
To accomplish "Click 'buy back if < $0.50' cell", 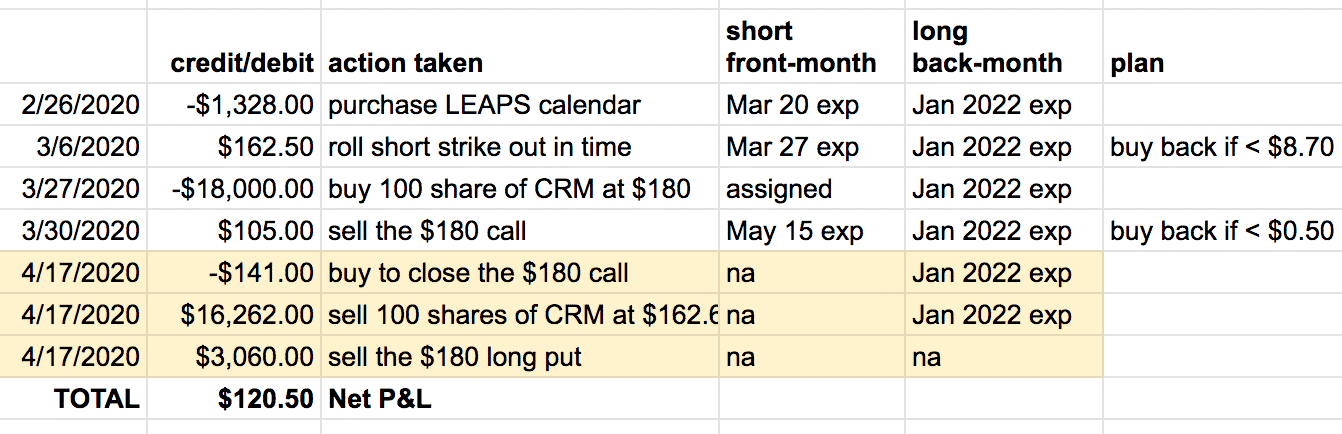I will click(x=1222, y=231).
